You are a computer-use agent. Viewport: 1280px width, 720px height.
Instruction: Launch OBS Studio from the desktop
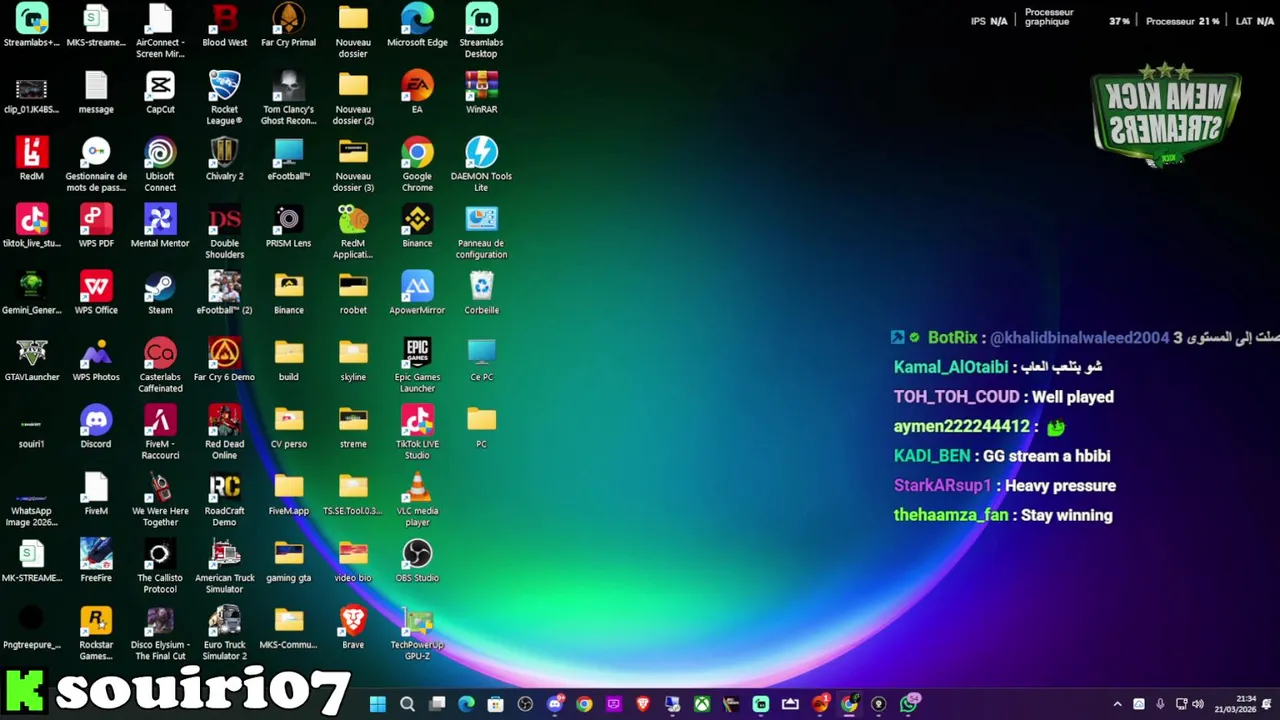tap(417, 562)
